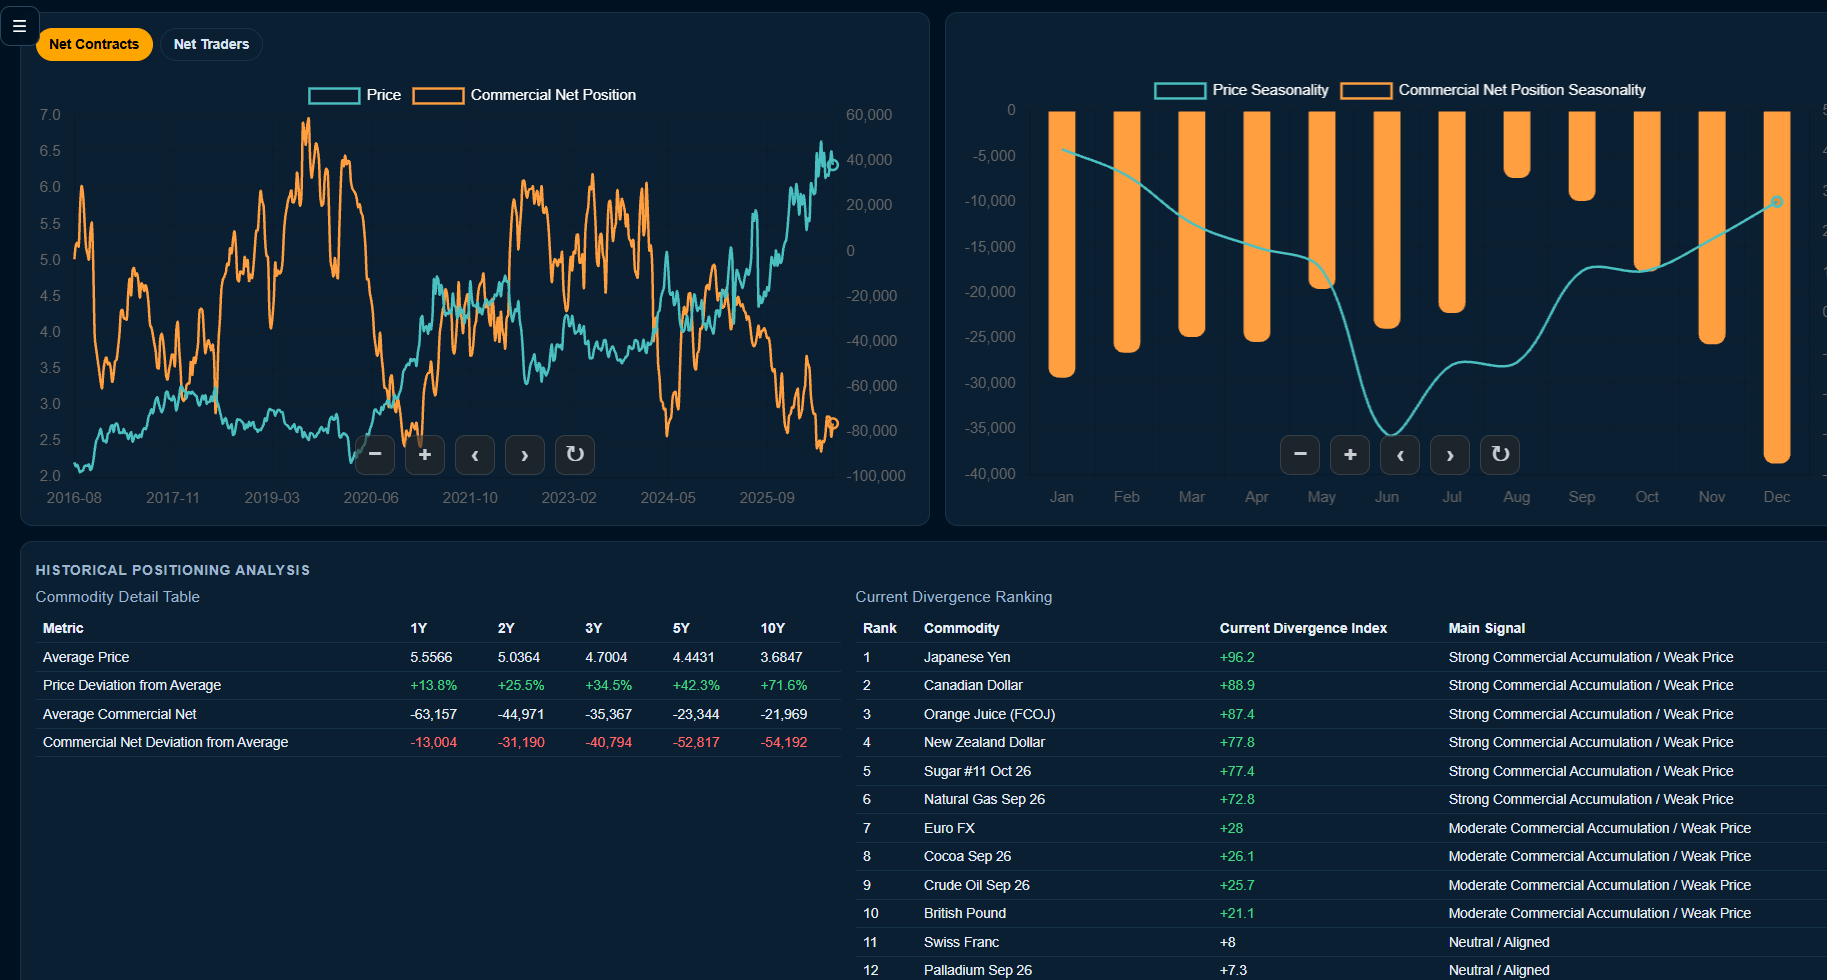Click the Current Divergence Ranking title

pyautogui.click(x=953, y=597)
